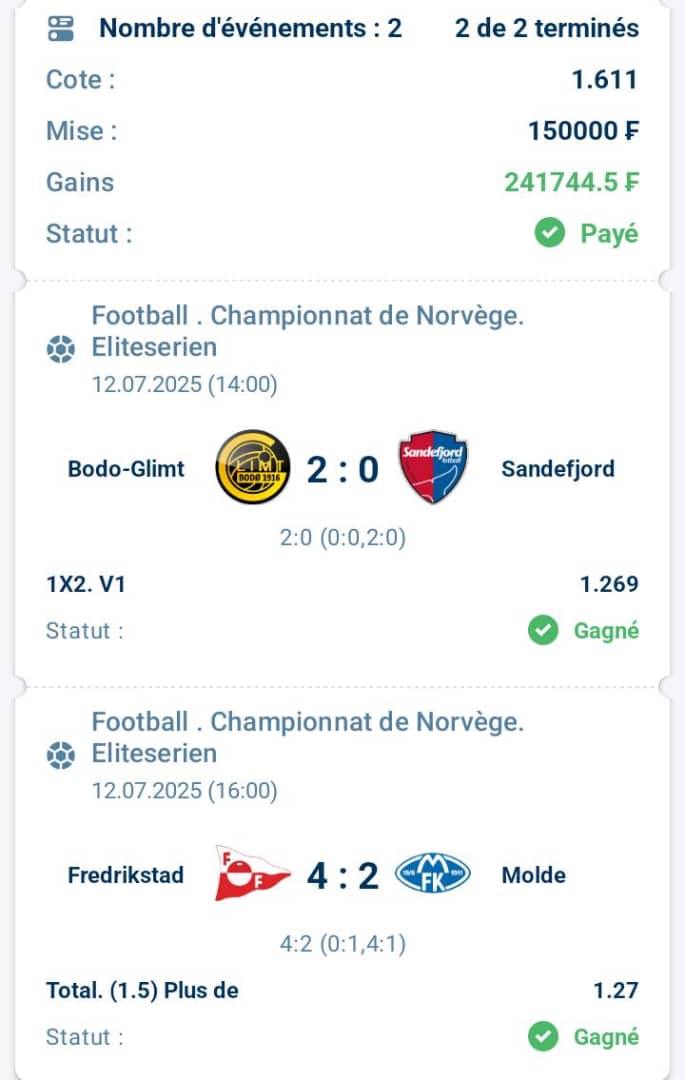Screen dimensions: 685x1080
Task: Click the Gains amount 241744.5
Action: [571, 183]
